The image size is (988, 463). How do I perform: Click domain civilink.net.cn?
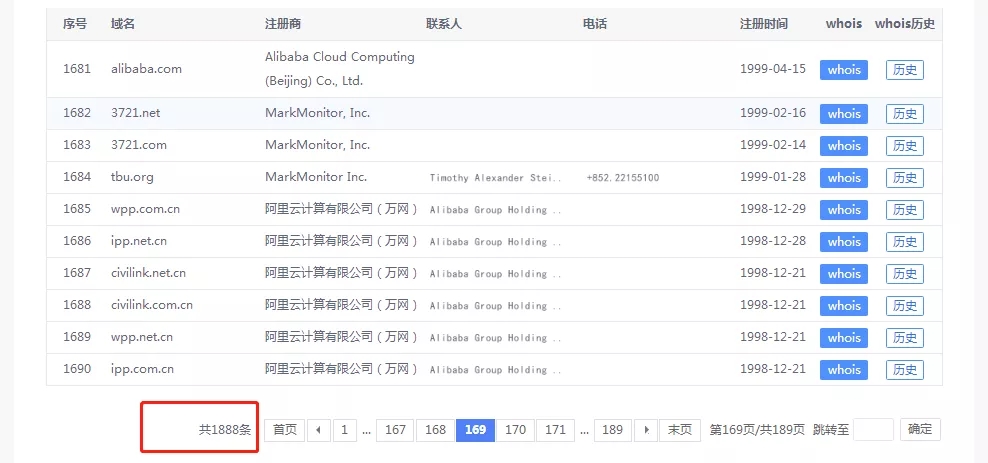(148, 273)
